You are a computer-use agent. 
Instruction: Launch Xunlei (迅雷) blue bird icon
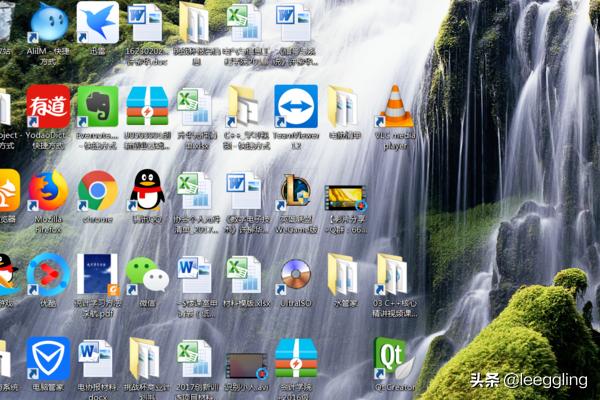coord(97,22)
